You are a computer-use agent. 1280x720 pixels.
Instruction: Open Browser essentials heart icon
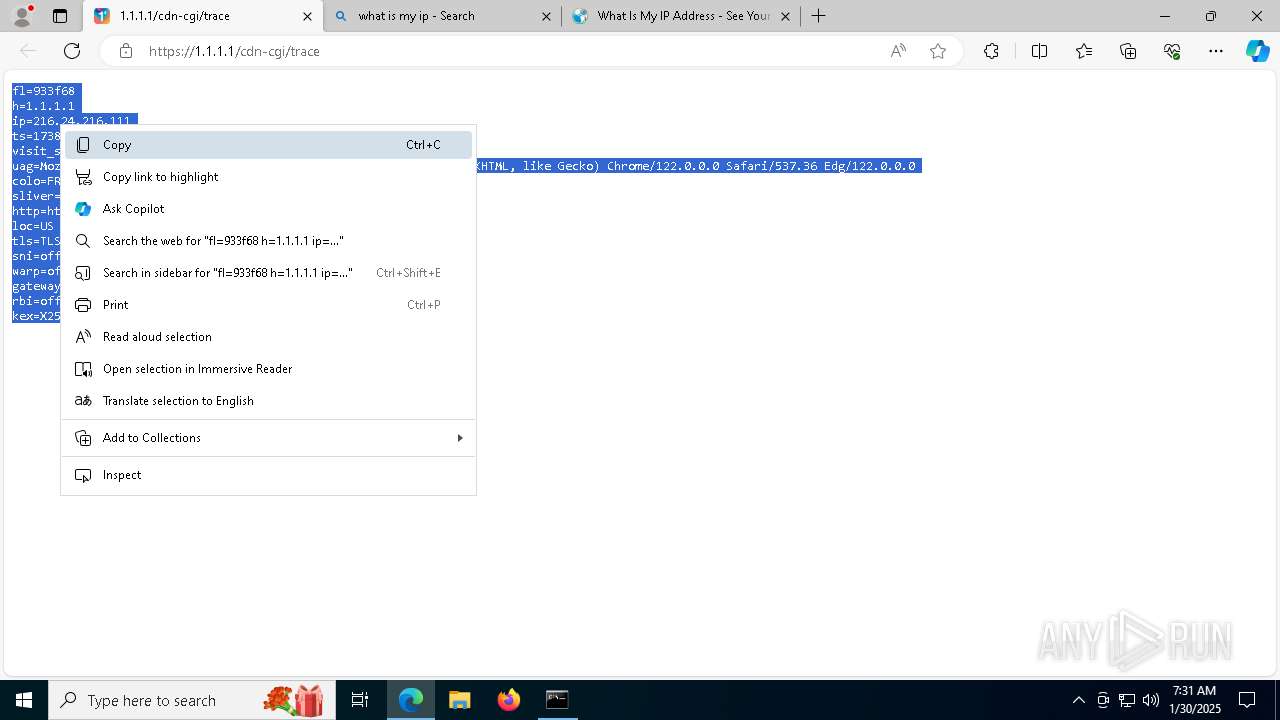[1172, 51]
